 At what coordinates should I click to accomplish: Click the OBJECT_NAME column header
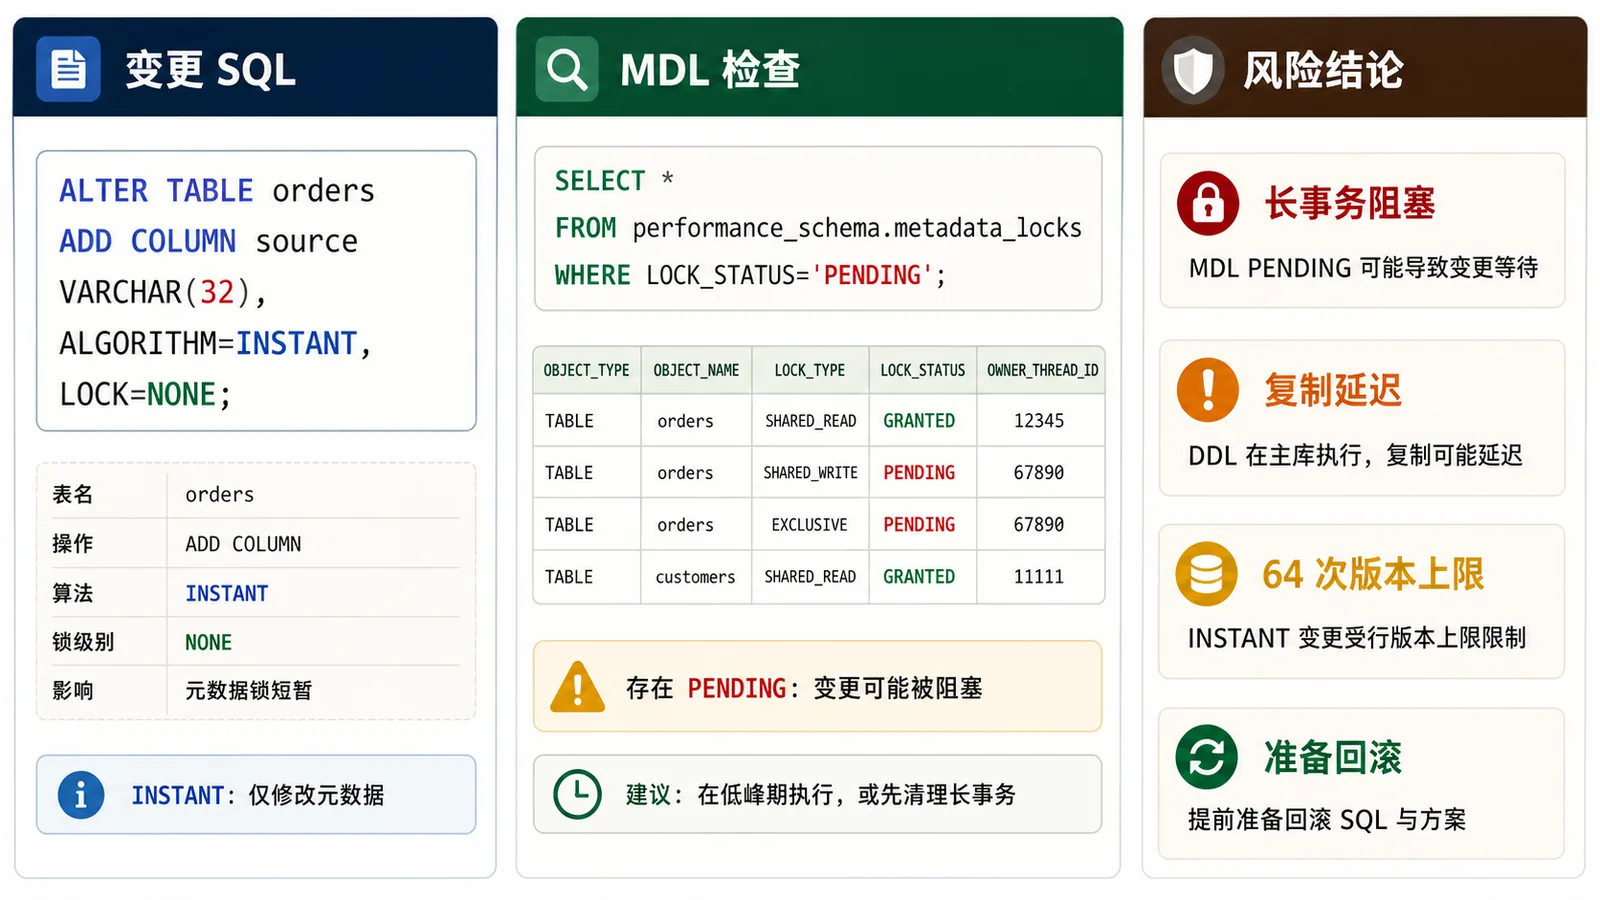click(x=696, y=370)
